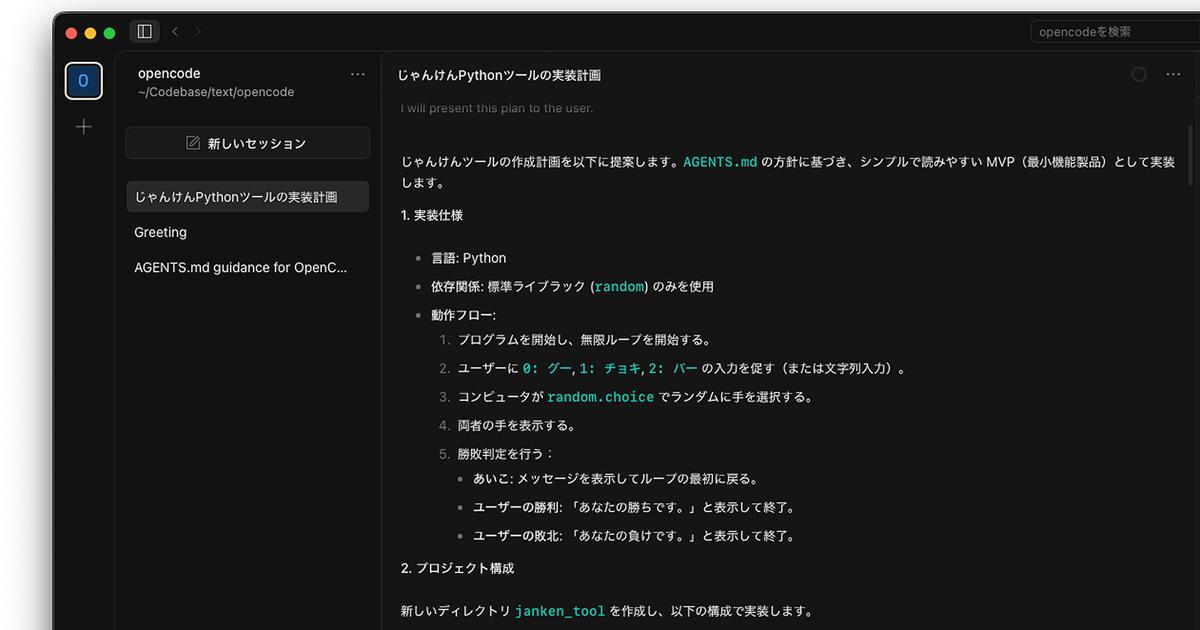Click the 言語: Python bullet

point(469,258)
